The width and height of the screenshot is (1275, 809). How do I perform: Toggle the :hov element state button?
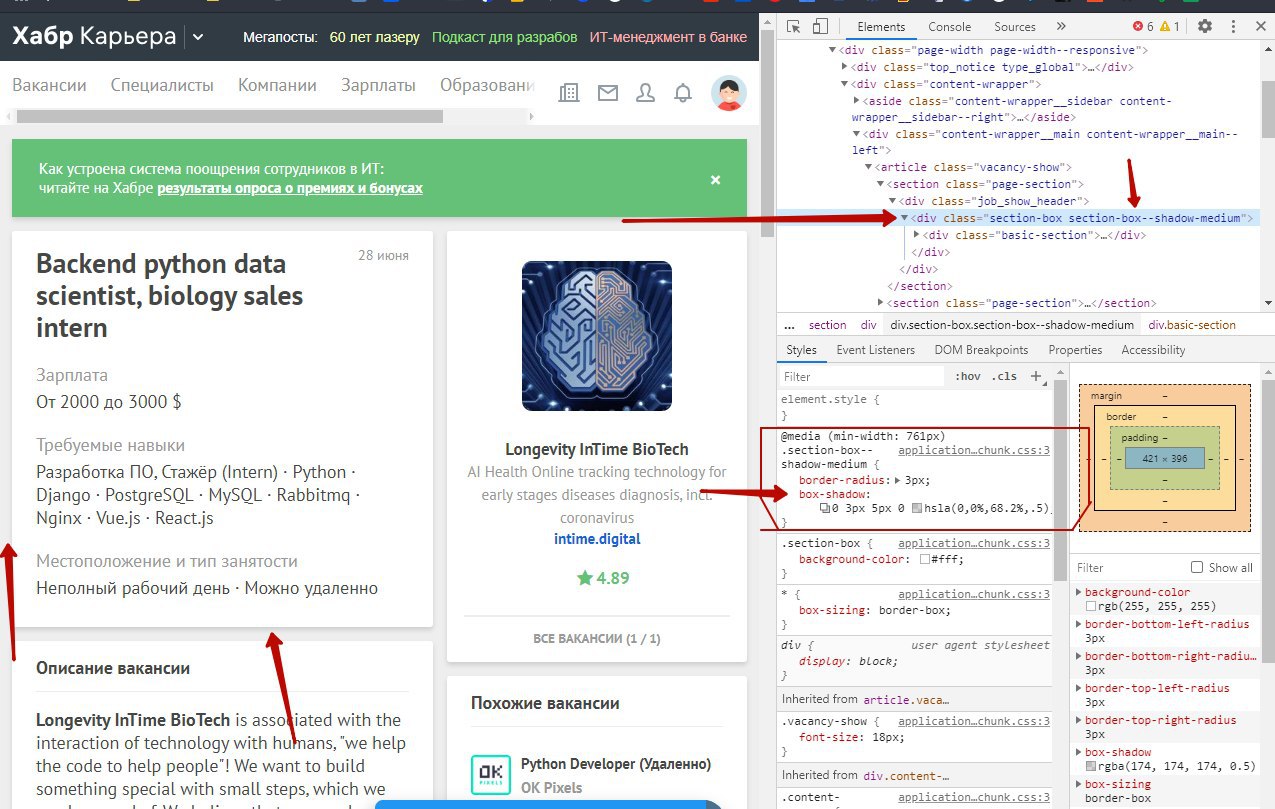tap(967, 377)
